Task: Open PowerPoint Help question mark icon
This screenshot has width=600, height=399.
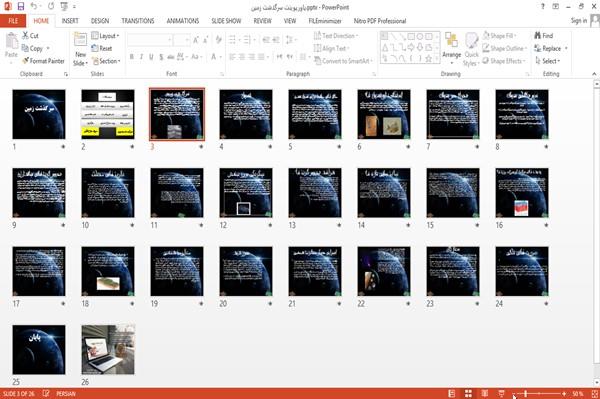Action: click(x=543, y=7)
